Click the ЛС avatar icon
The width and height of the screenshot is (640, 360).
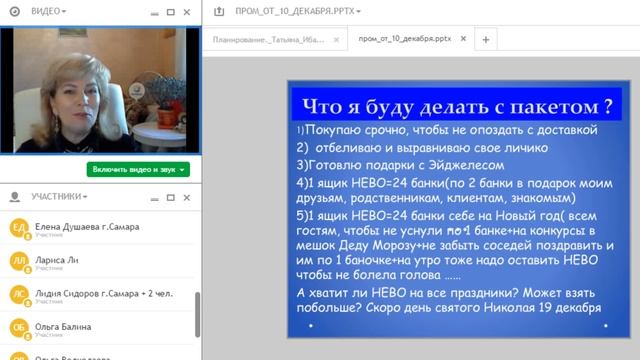point(20,295)
